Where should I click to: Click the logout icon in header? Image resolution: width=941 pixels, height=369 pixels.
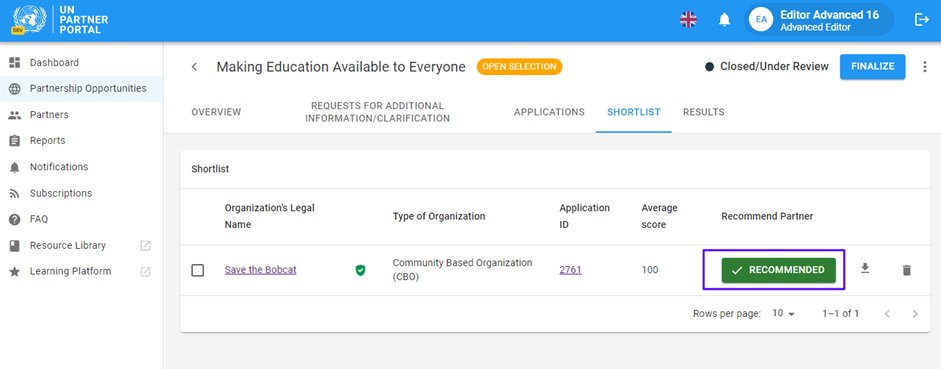tap(921, 20)
